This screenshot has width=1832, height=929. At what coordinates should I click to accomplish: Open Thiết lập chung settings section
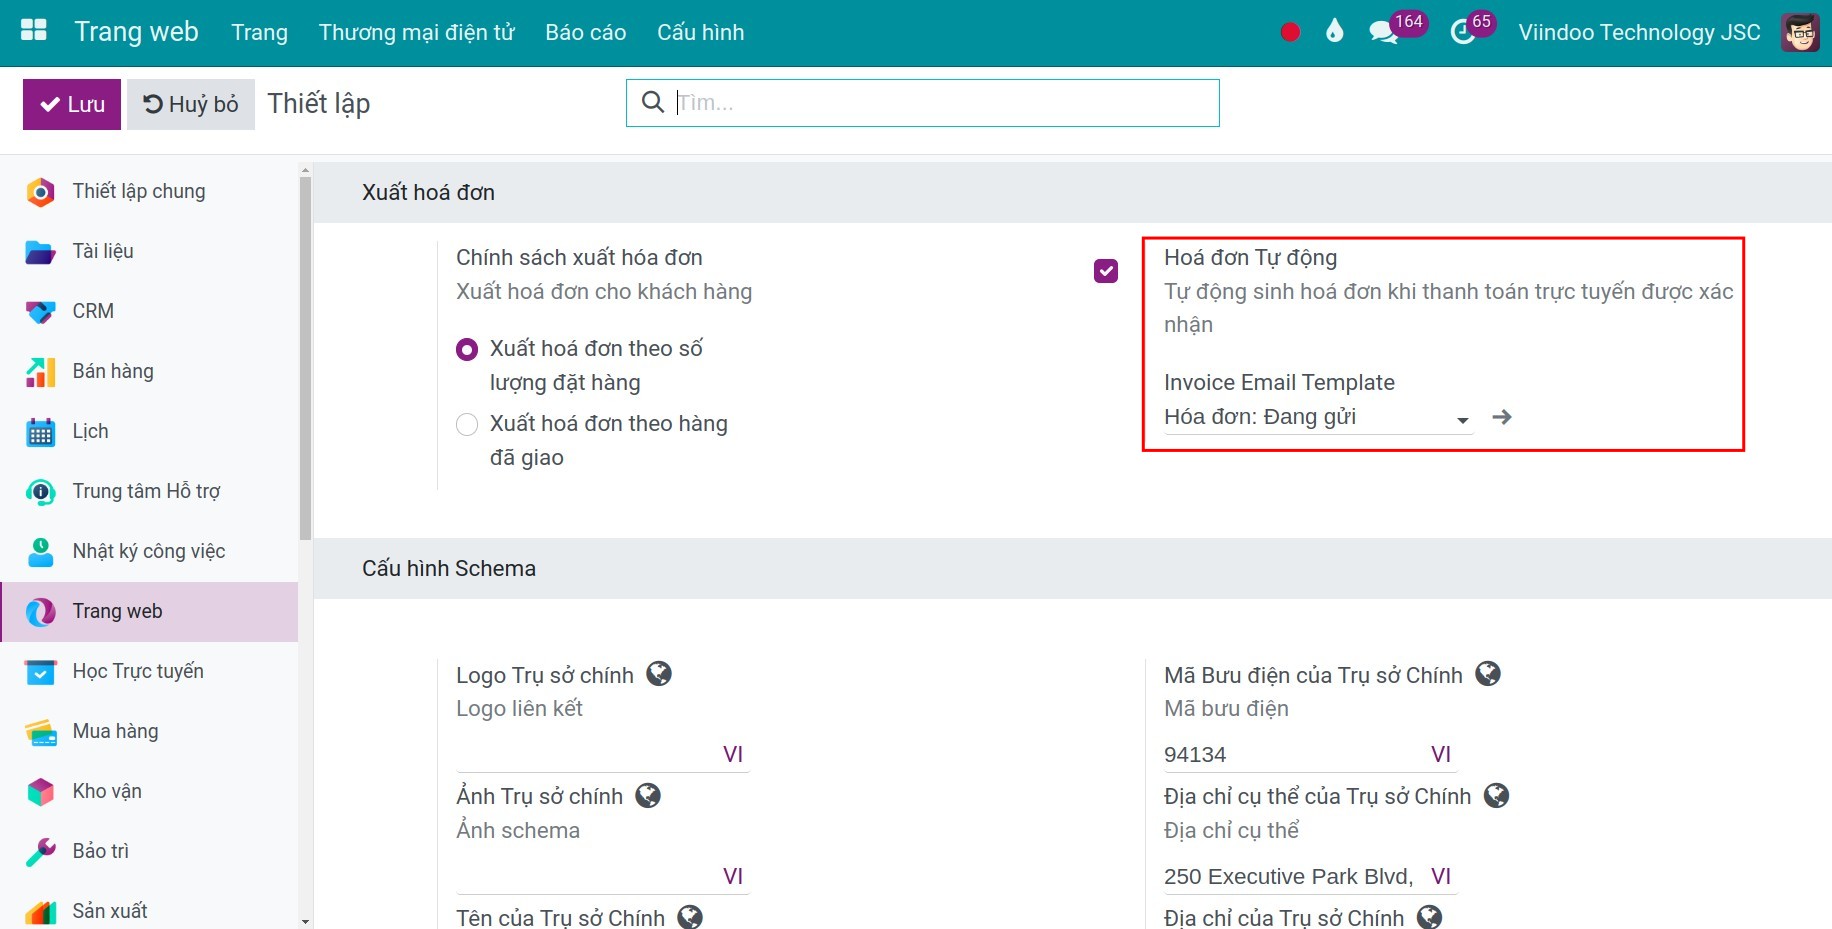tap(150, 191)
